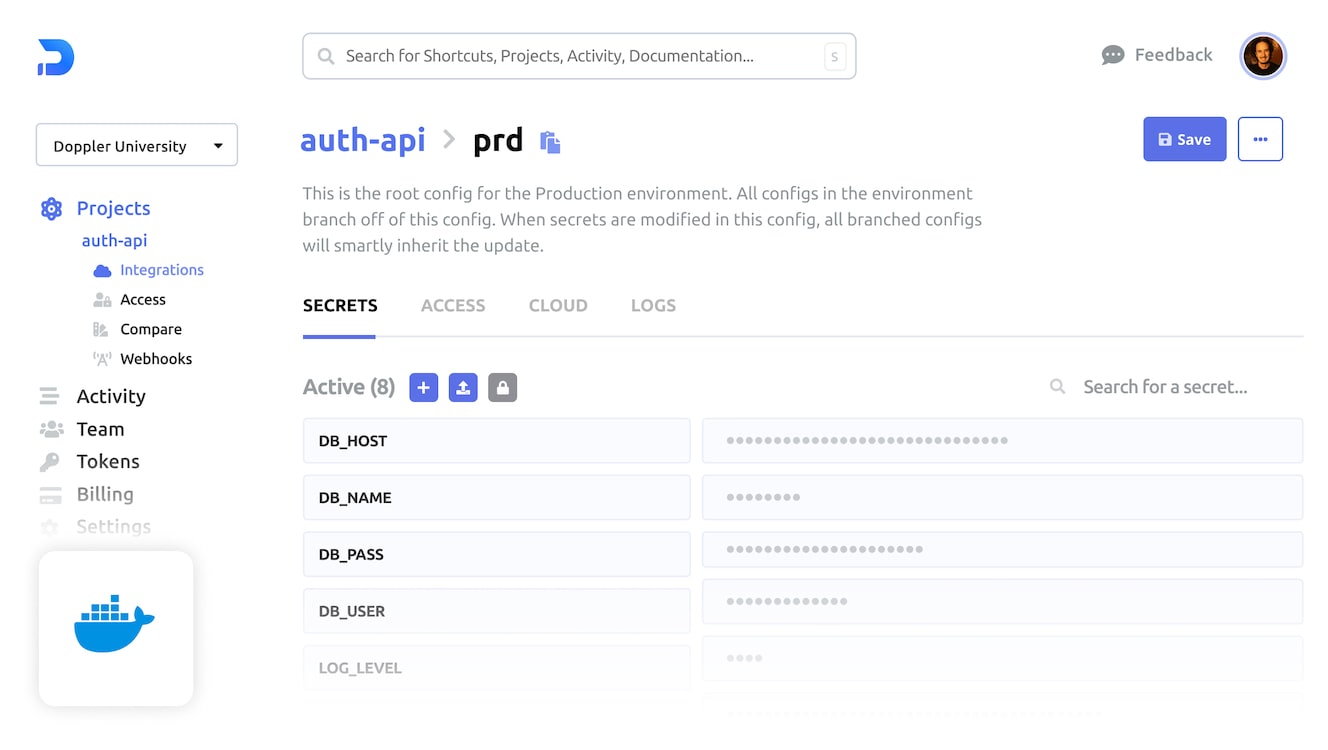
Task: Open Team using the people icon
Action: (51, 428)
